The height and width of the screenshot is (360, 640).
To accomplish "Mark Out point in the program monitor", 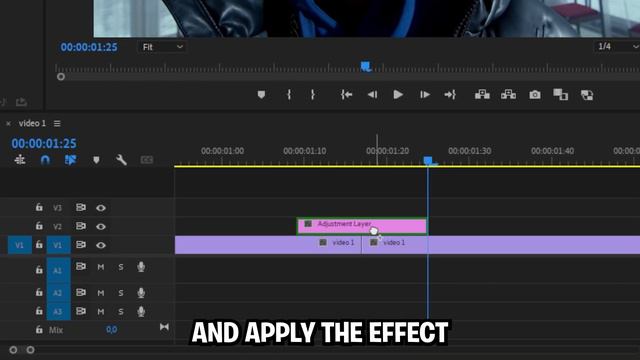I will coord(313,95).
